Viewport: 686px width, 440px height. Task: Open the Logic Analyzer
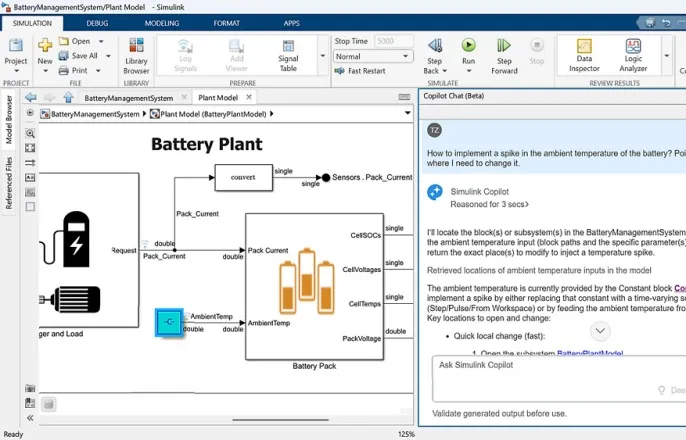(633, 56)
